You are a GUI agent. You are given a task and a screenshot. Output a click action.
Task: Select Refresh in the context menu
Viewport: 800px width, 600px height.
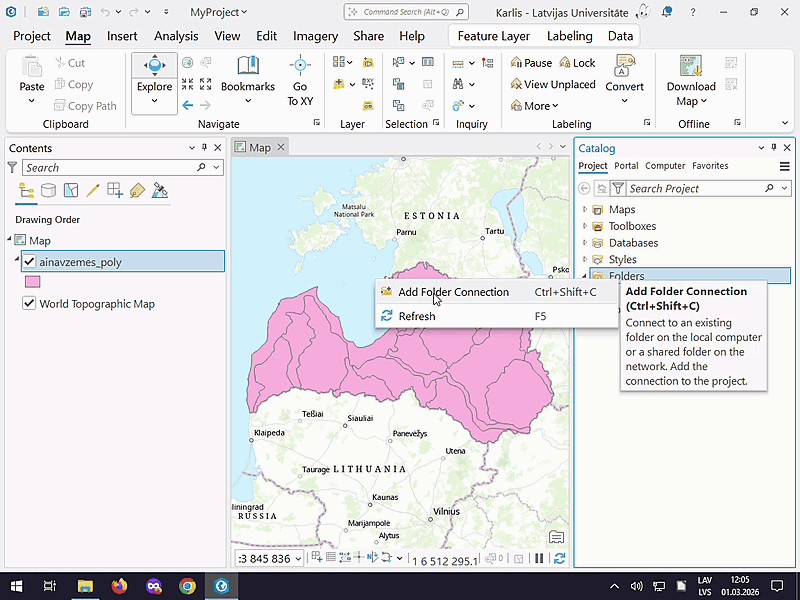[x=417, y=316]
